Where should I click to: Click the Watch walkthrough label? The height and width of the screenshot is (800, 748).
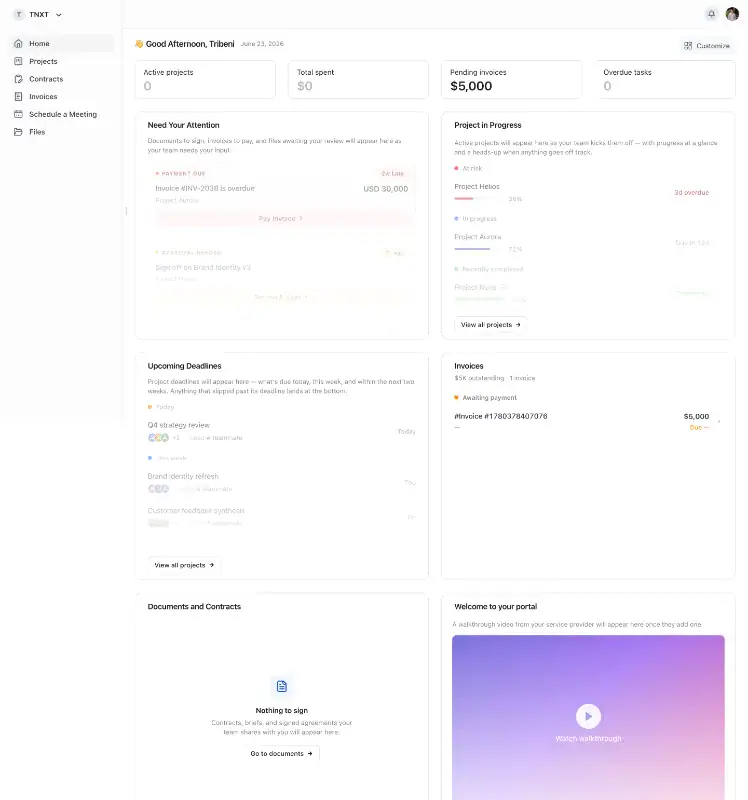pos(588,738)
